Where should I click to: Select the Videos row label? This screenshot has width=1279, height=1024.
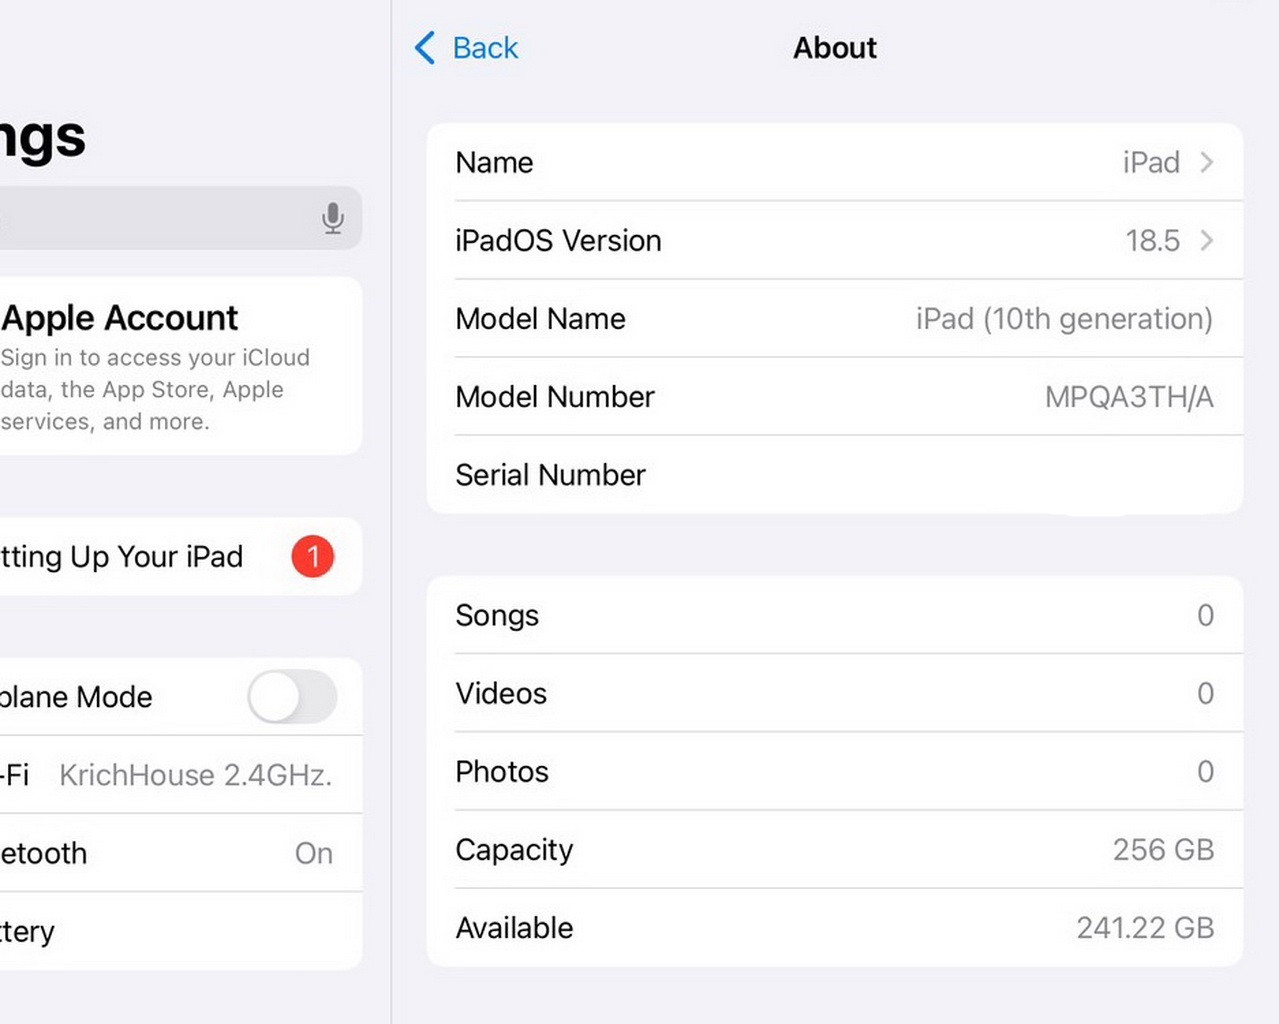click(501, 693)
